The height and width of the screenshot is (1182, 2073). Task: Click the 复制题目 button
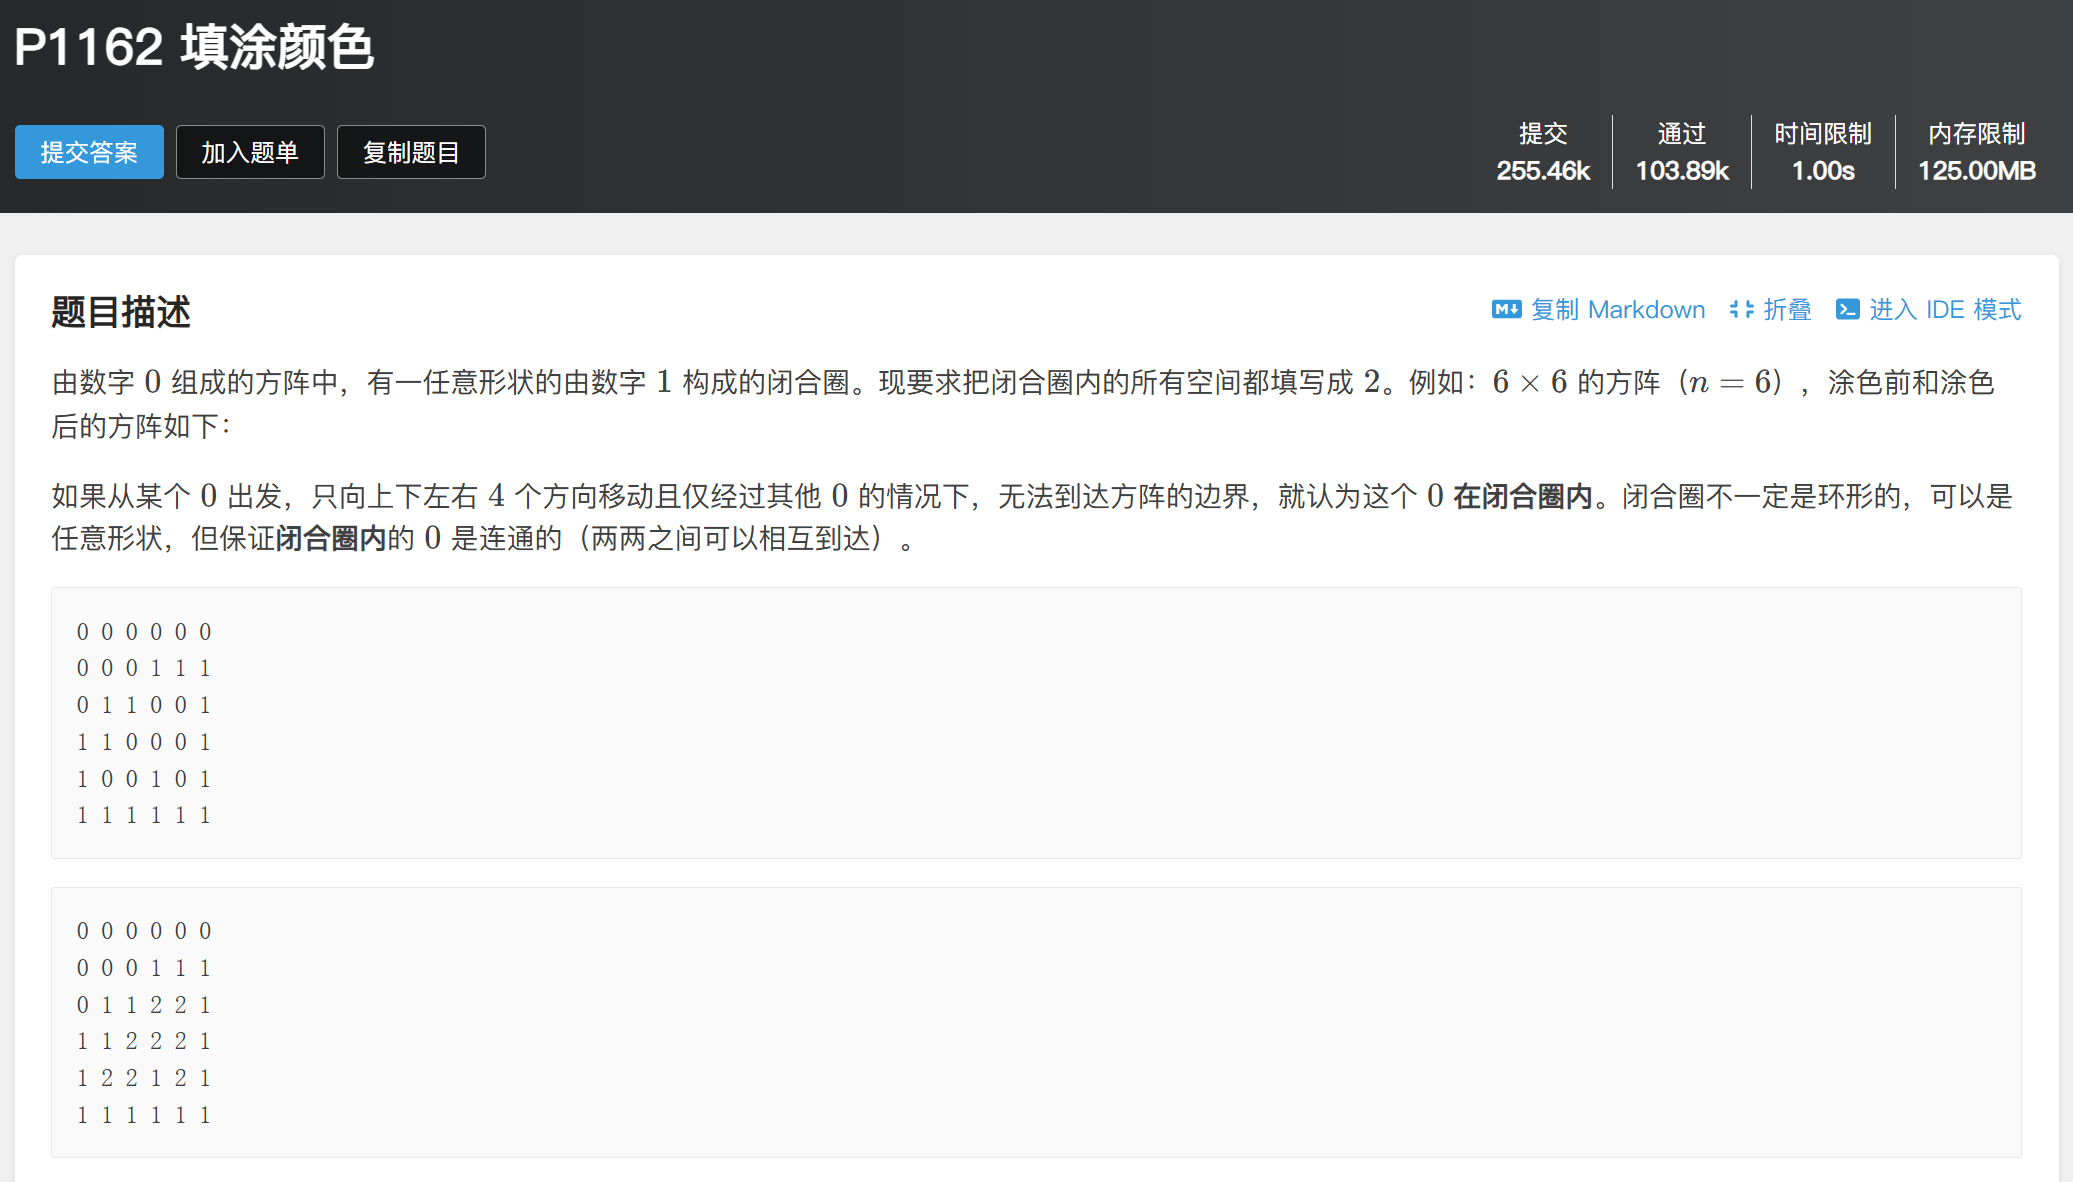point(411,152)
